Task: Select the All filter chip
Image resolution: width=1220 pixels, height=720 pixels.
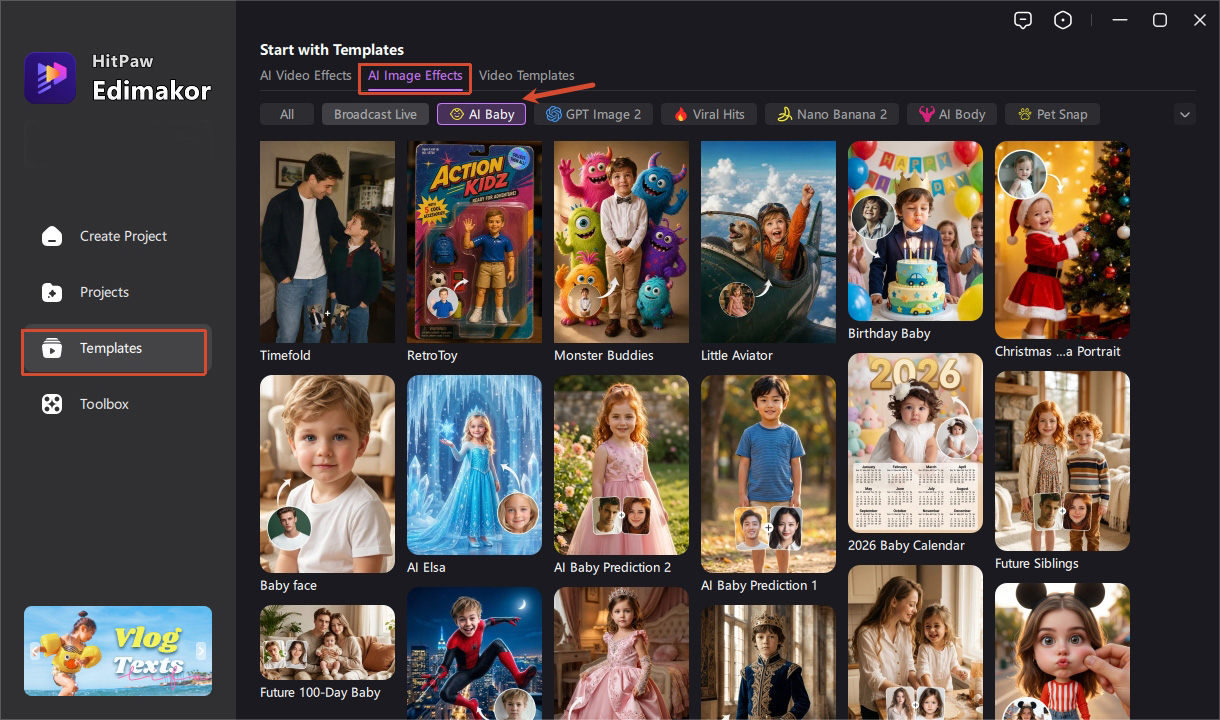Action: [287, 115]
